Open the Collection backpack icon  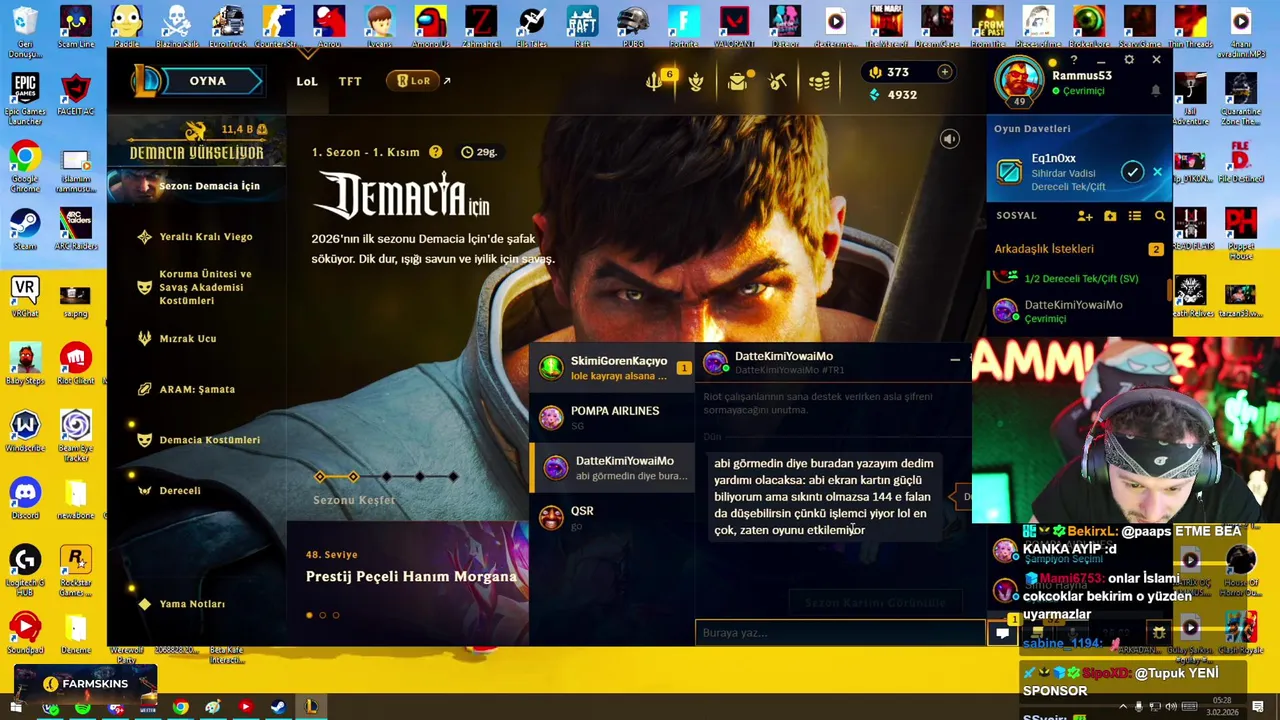(x=737, y=82)
